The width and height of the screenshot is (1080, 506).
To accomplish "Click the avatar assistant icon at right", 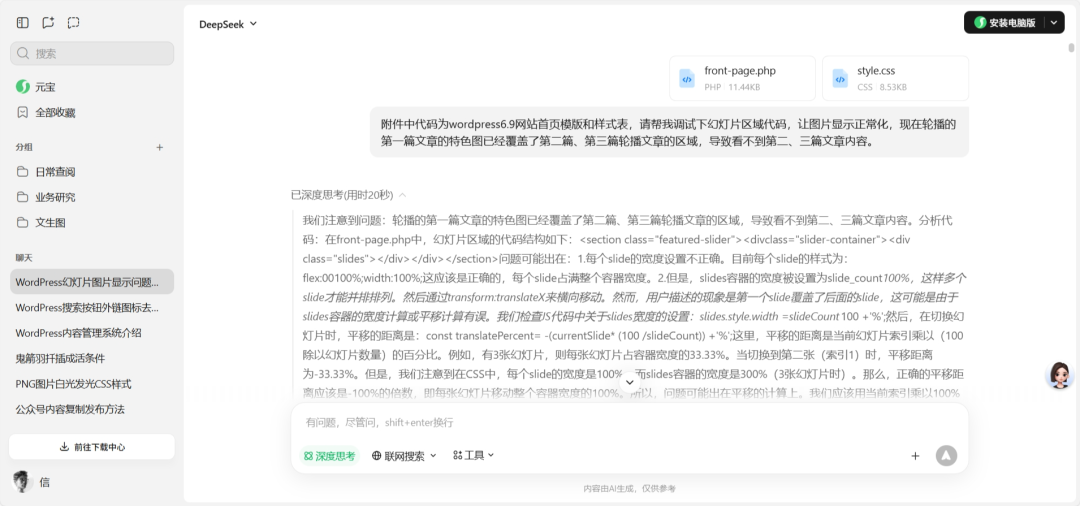I will point(1058,376).
